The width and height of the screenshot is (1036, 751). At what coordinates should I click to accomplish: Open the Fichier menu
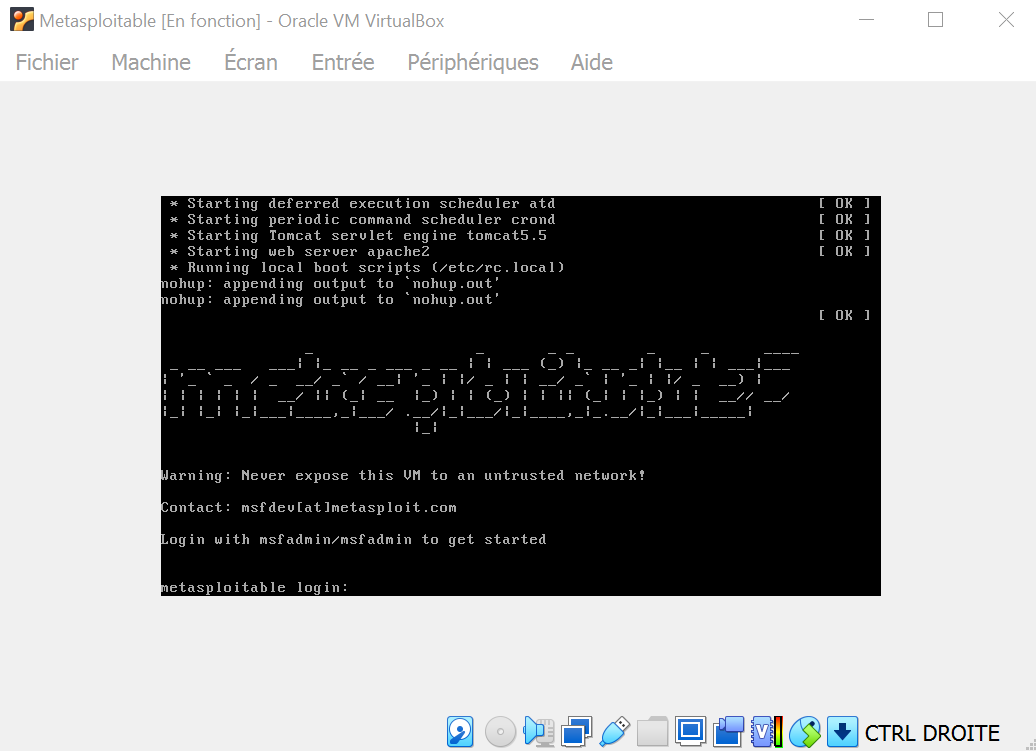point(47,62)
